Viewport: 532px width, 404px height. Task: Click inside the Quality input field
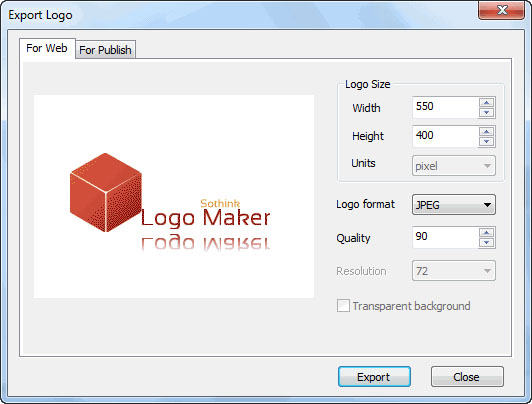tap(445, 237)
